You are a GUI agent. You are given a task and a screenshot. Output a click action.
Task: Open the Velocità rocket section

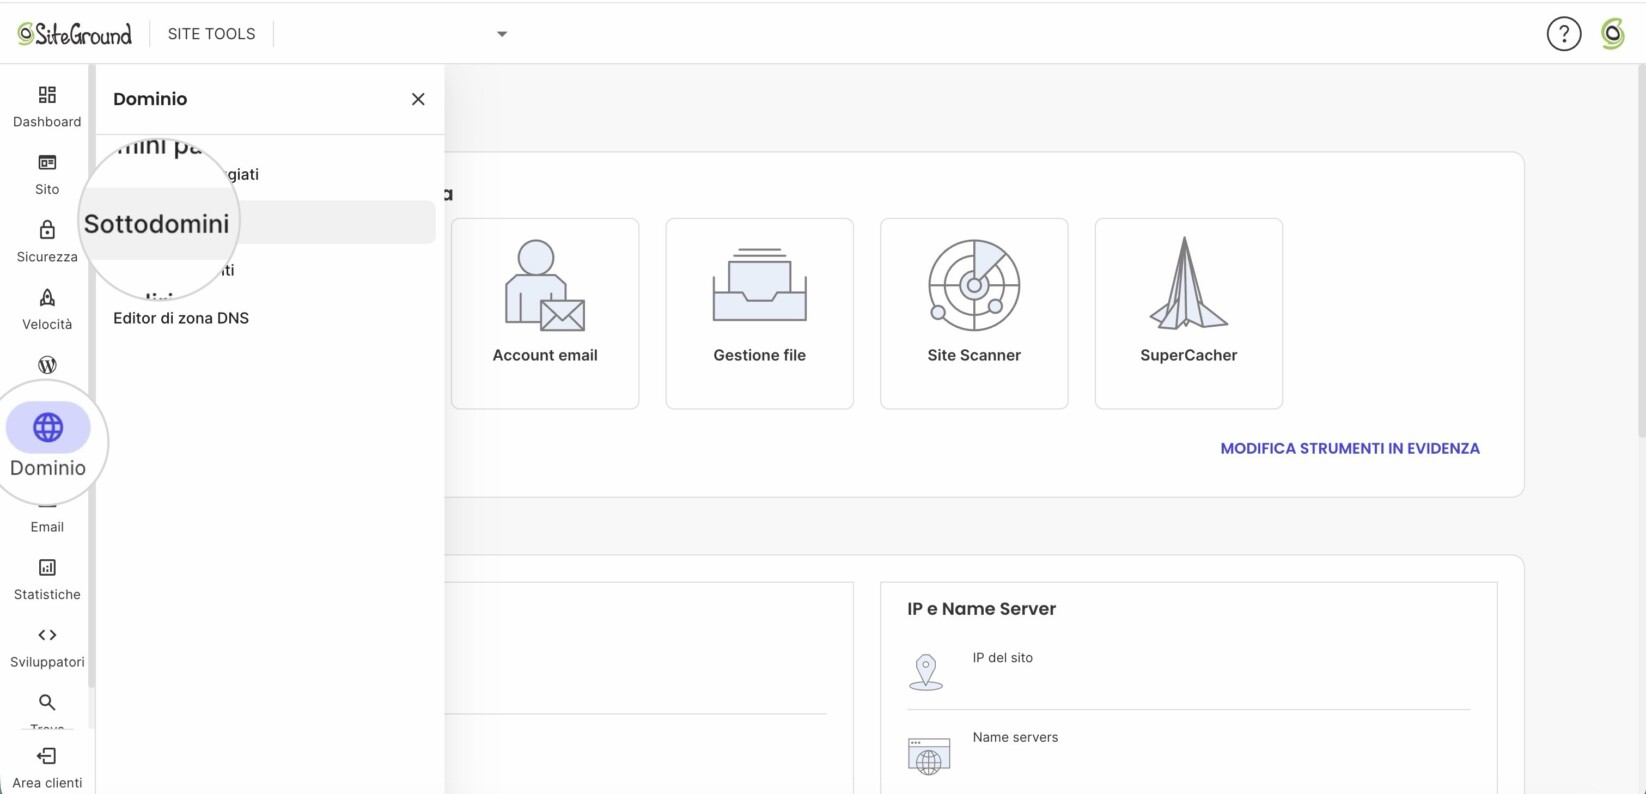coord(47,310)
